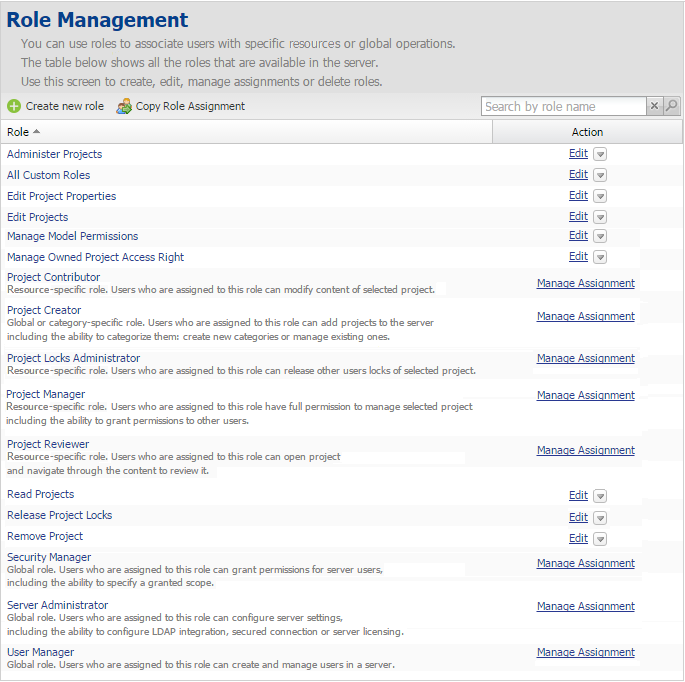The height and width of the screenshot is (682, 685).
Task: Edit the Edit Projects role
Action: coord(578,217)
